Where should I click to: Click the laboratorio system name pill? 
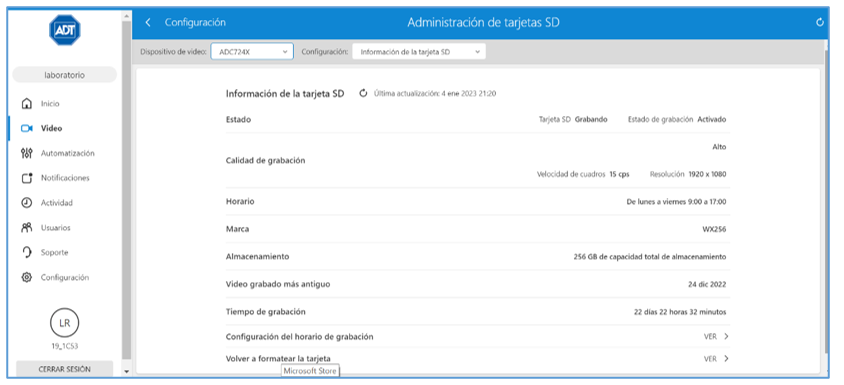point(65,75)
